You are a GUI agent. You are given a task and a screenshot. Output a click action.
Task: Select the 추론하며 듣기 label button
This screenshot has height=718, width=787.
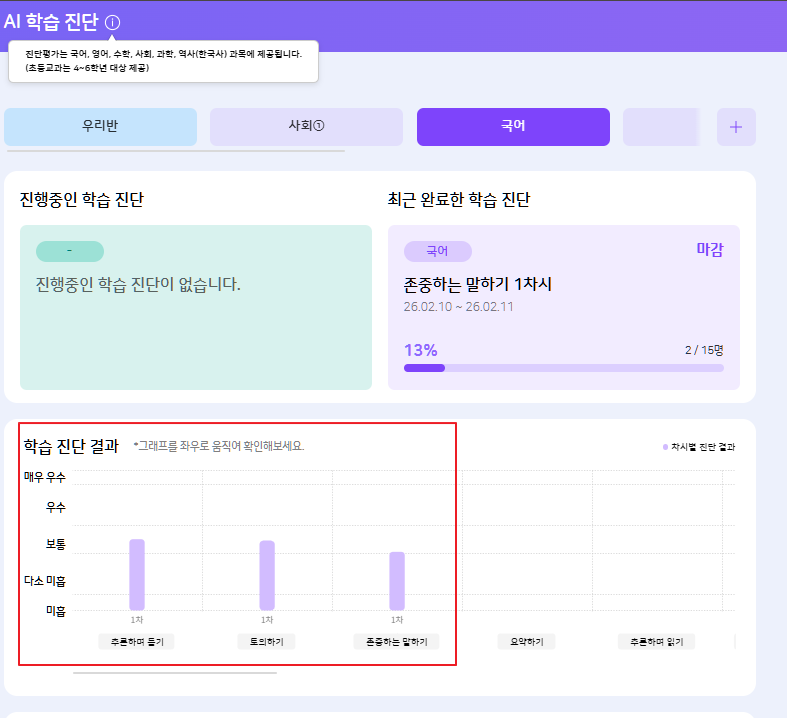136,642
